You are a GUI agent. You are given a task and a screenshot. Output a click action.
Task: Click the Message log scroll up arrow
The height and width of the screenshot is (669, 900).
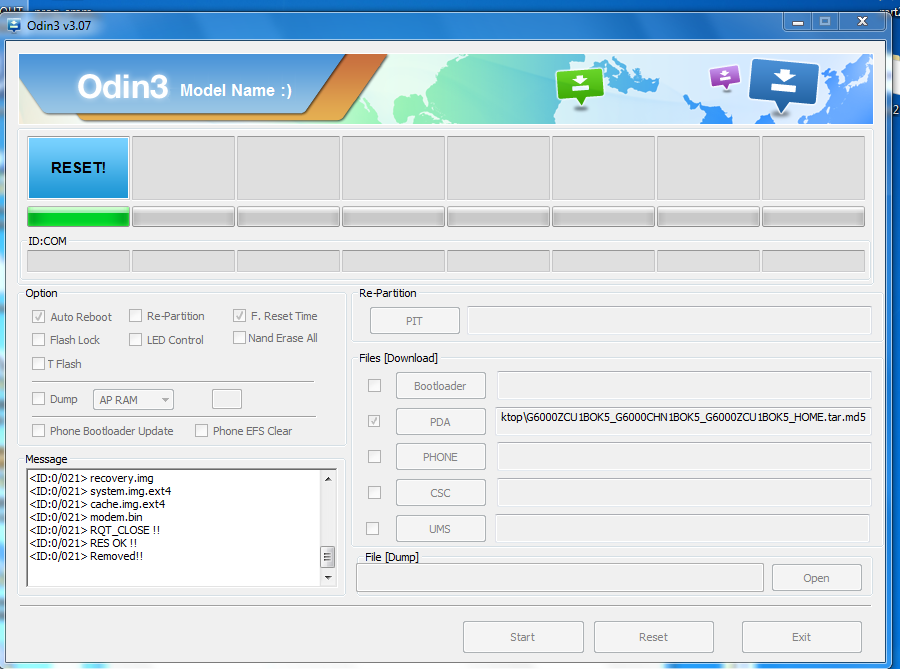click(328, 479)
